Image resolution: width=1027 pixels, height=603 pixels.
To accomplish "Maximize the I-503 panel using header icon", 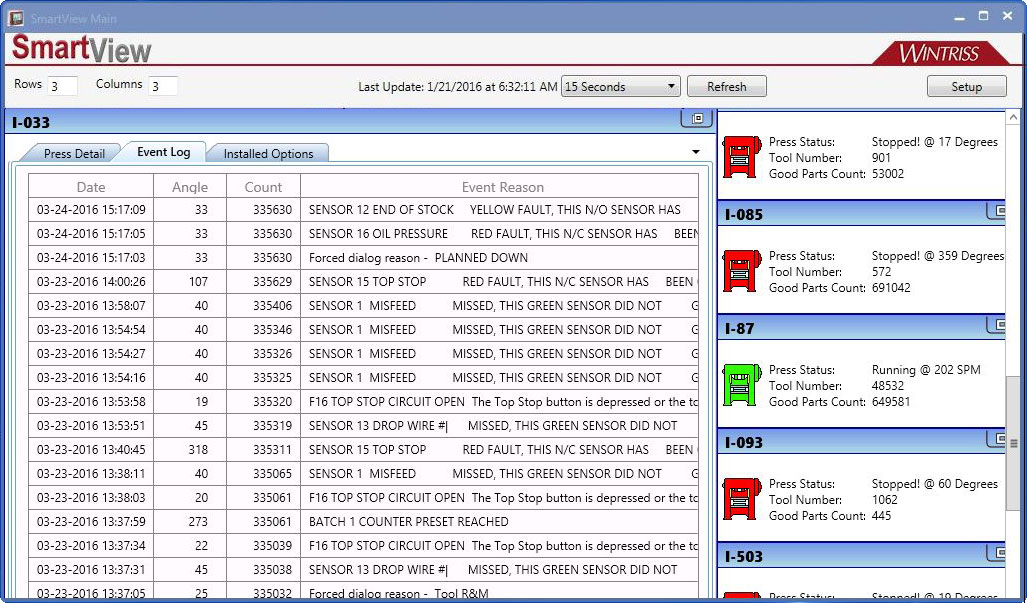I will point(998,553).
